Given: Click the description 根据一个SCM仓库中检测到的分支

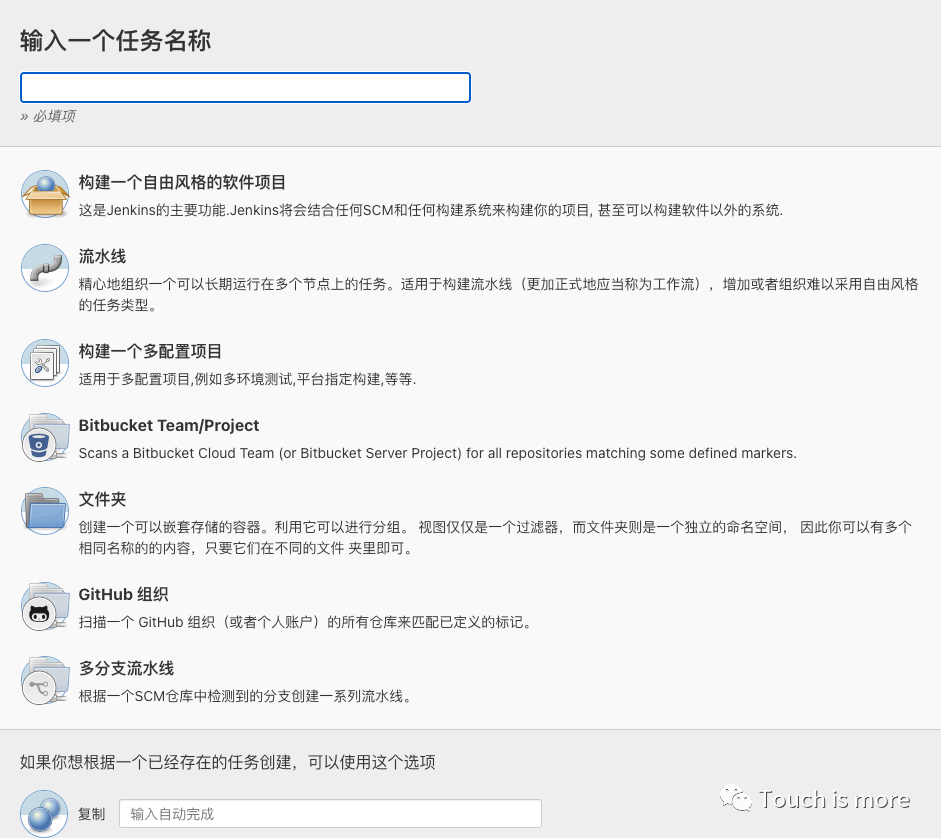Looking at the screenshot, I should (x=244, y=696).
